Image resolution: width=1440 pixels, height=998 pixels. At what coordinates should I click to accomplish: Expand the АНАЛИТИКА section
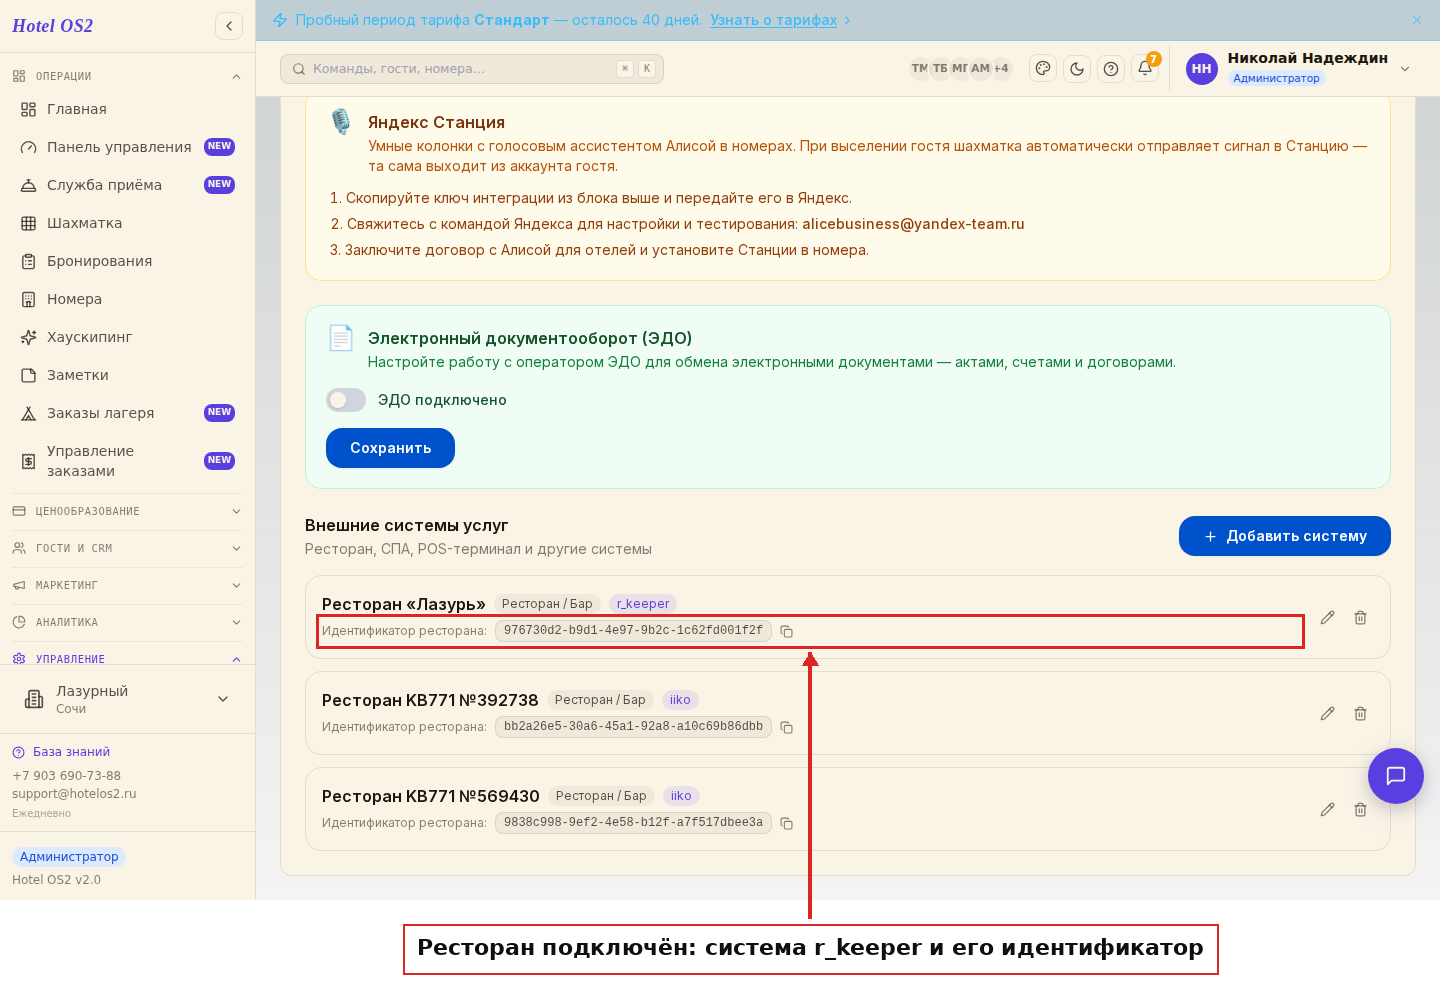(x=127, y=622)
